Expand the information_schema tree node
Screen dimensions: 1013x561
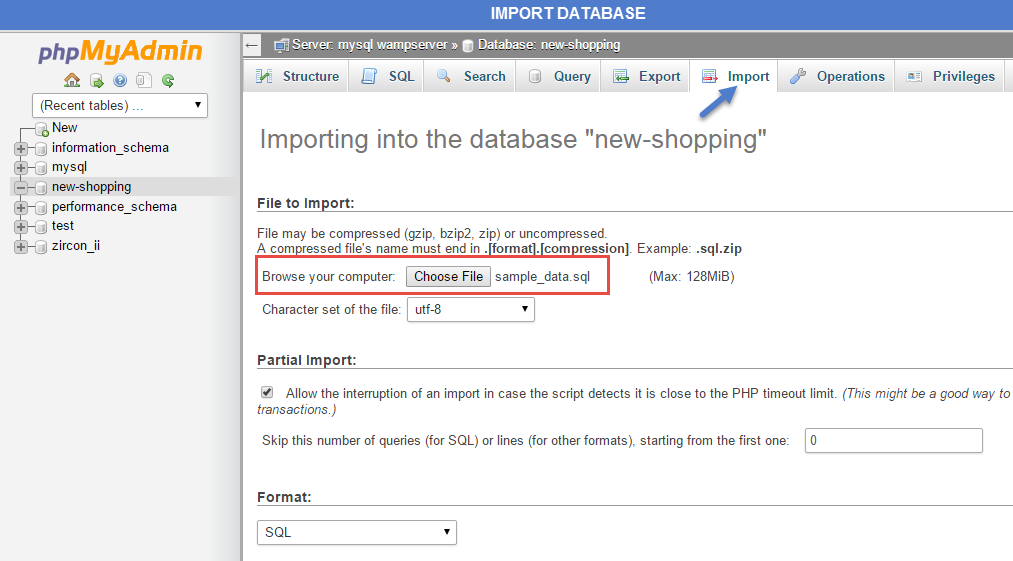coord(21,149)
